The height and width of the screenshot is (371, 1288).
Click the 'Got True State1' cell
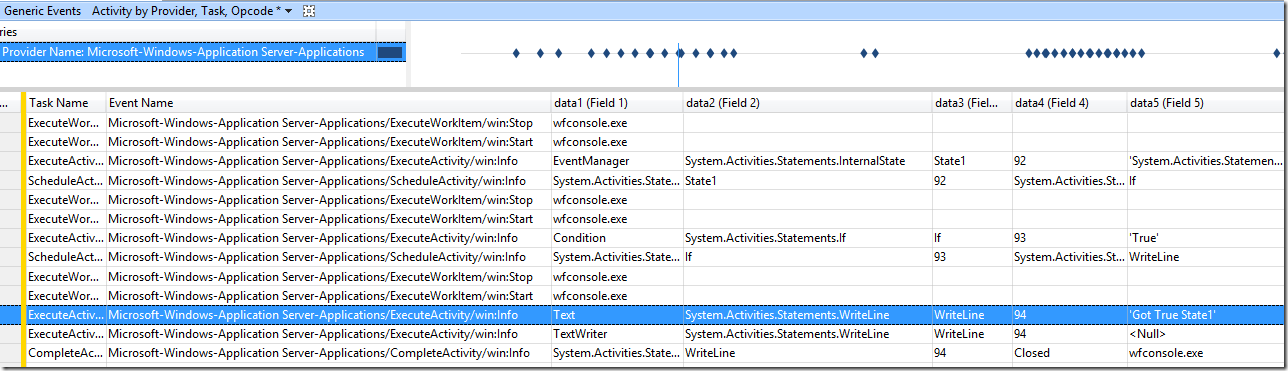(1207, 315)
